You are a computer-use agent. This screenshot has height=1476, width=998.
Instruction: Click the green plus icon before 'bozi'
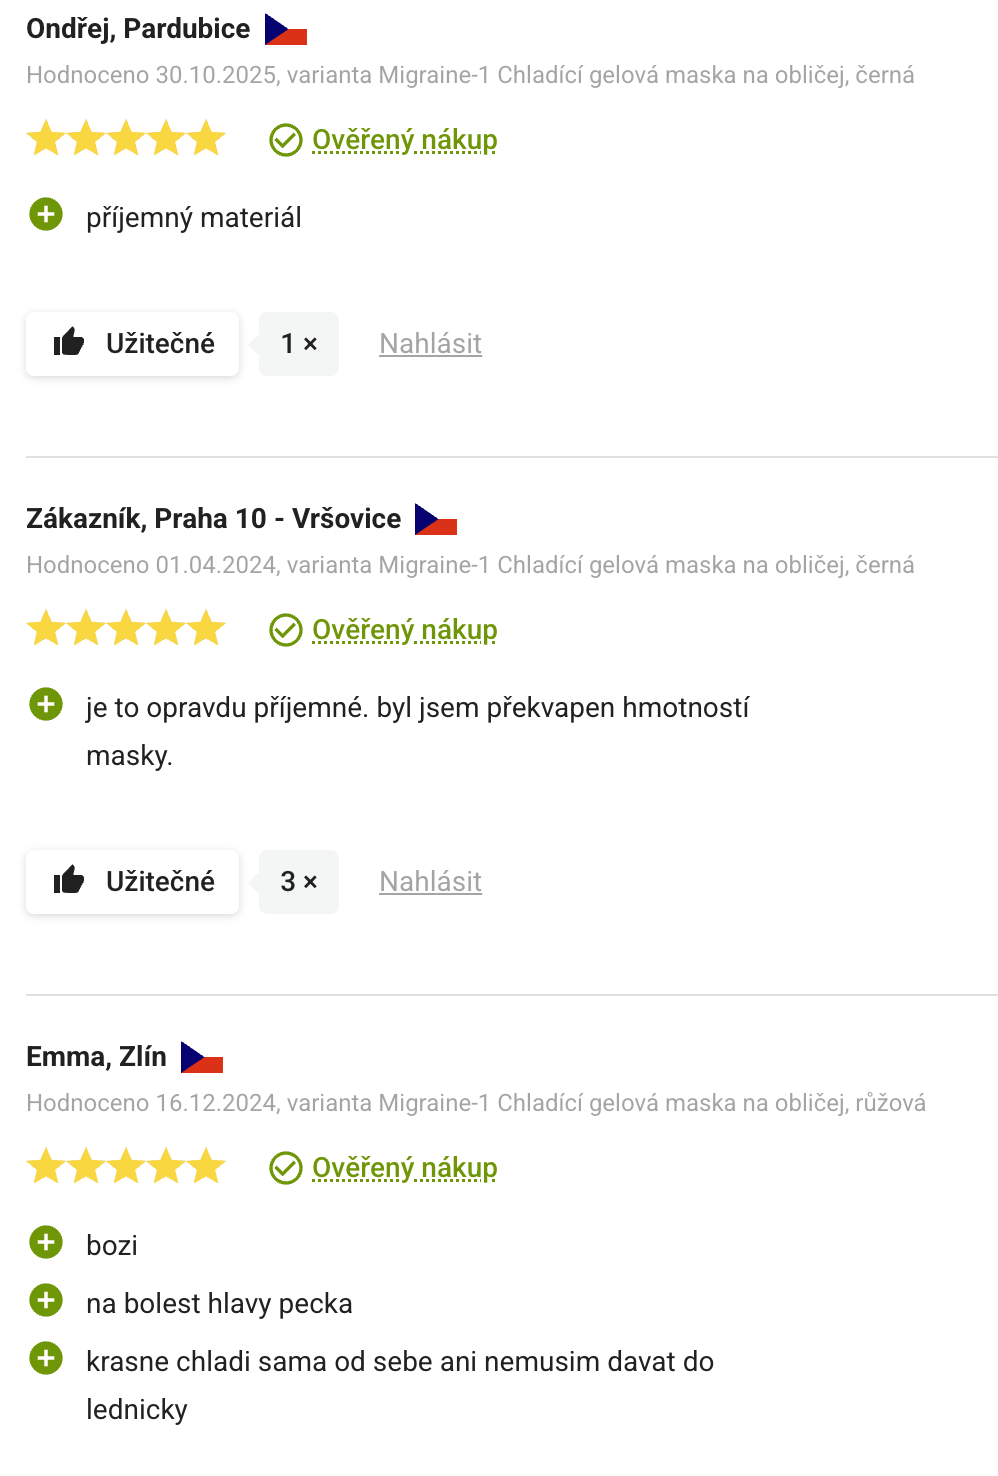[x=45, y=1242]
